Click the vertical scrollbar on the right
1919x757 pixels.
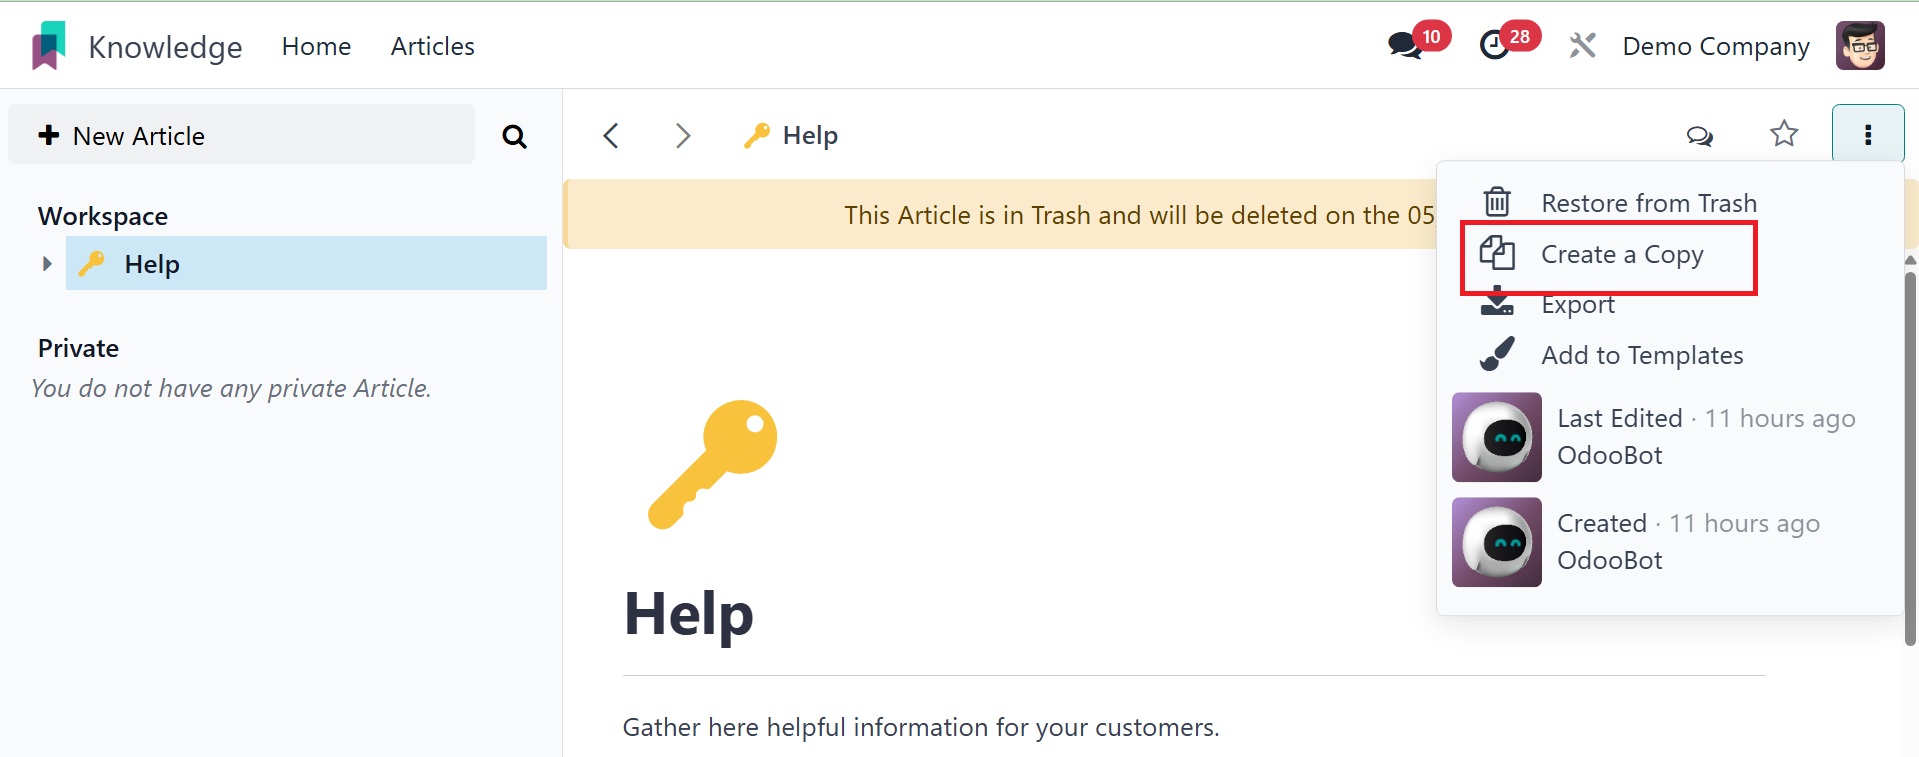1911,458
